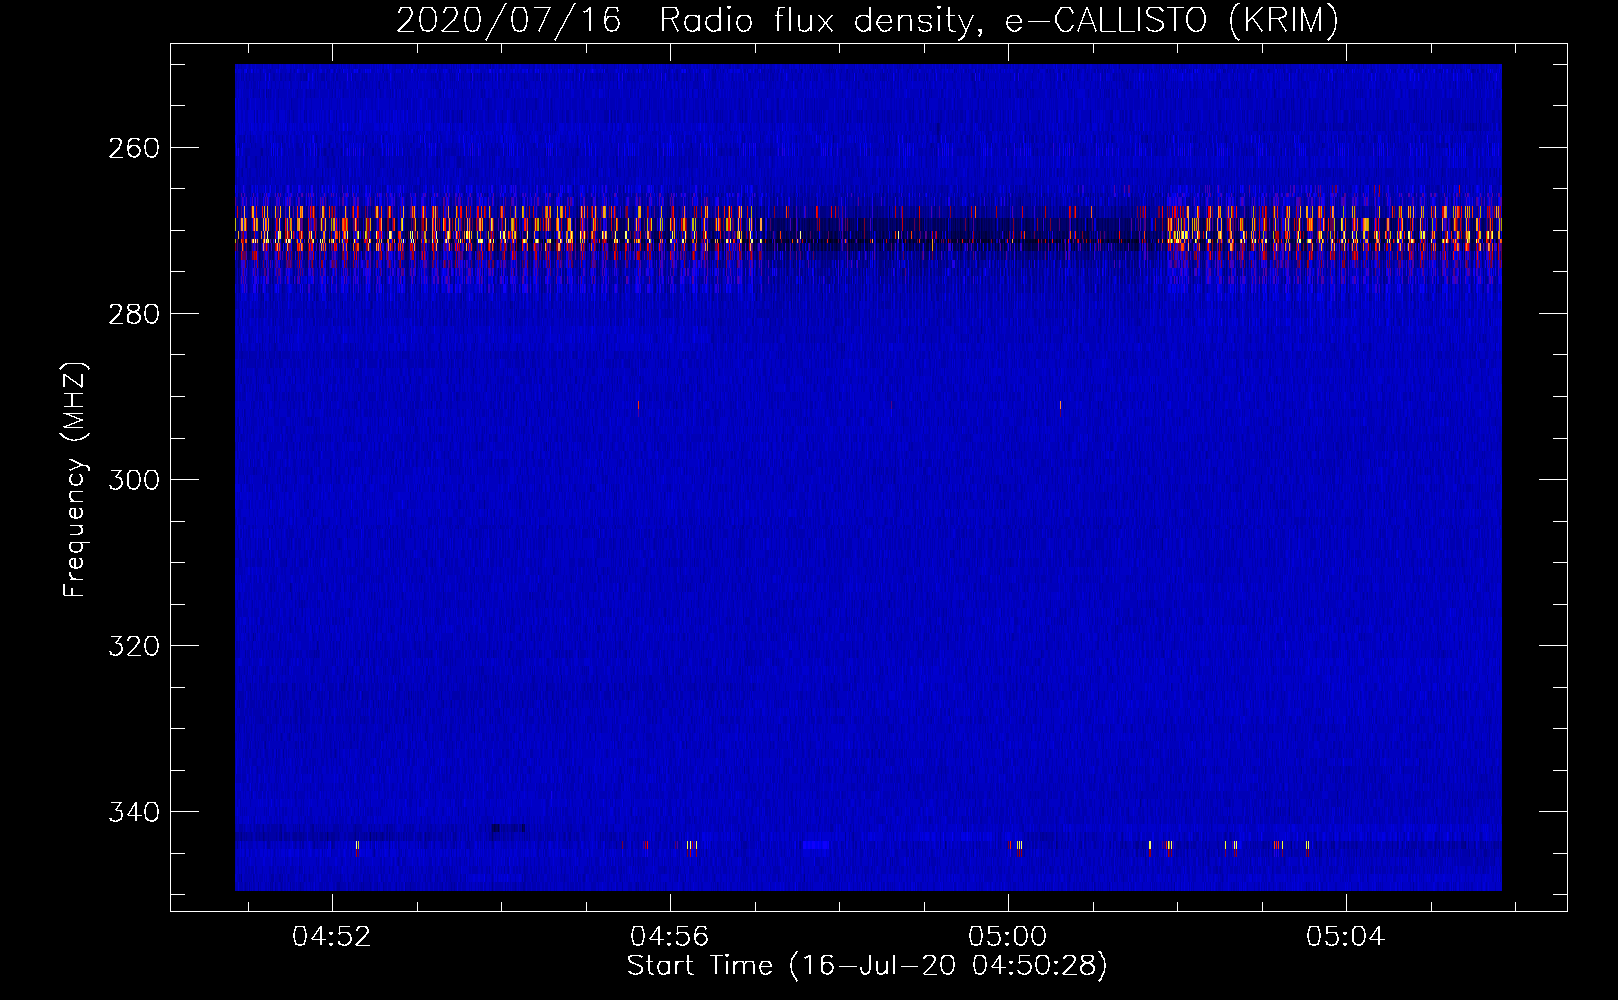Click the 05:04 time axis label
1618x1000 pixels.
pyautogui.click(x=1346, y=937)
